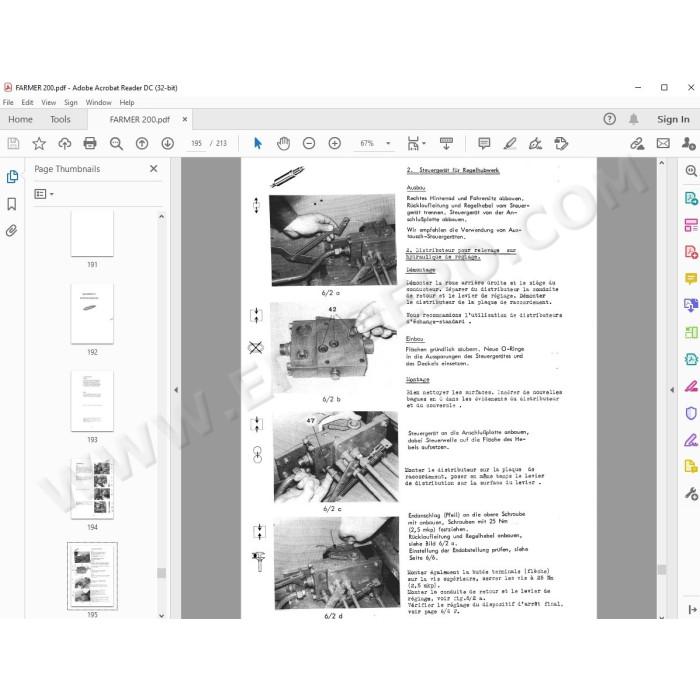
Task: Open the Bookmarks panel icon
Action: pos(12,204)
